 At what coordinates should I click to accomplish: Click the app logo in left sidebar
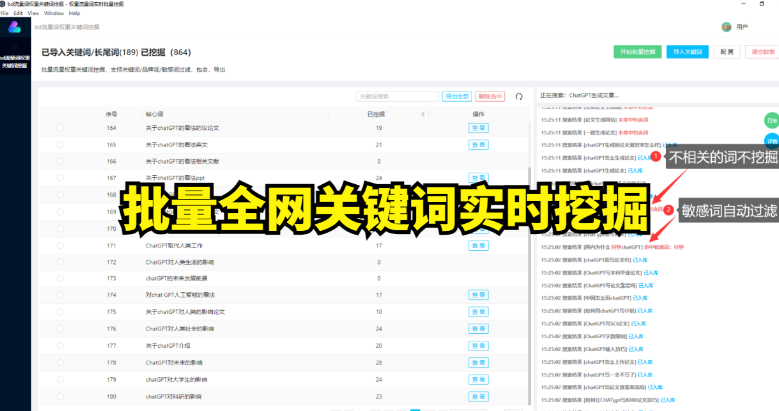point(14,27)
